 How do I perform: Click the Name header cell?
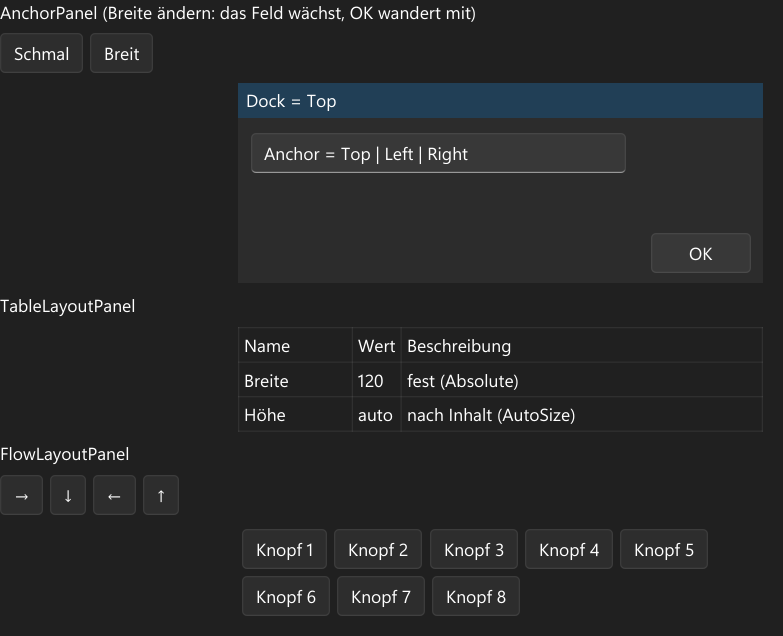click(295, 345)
